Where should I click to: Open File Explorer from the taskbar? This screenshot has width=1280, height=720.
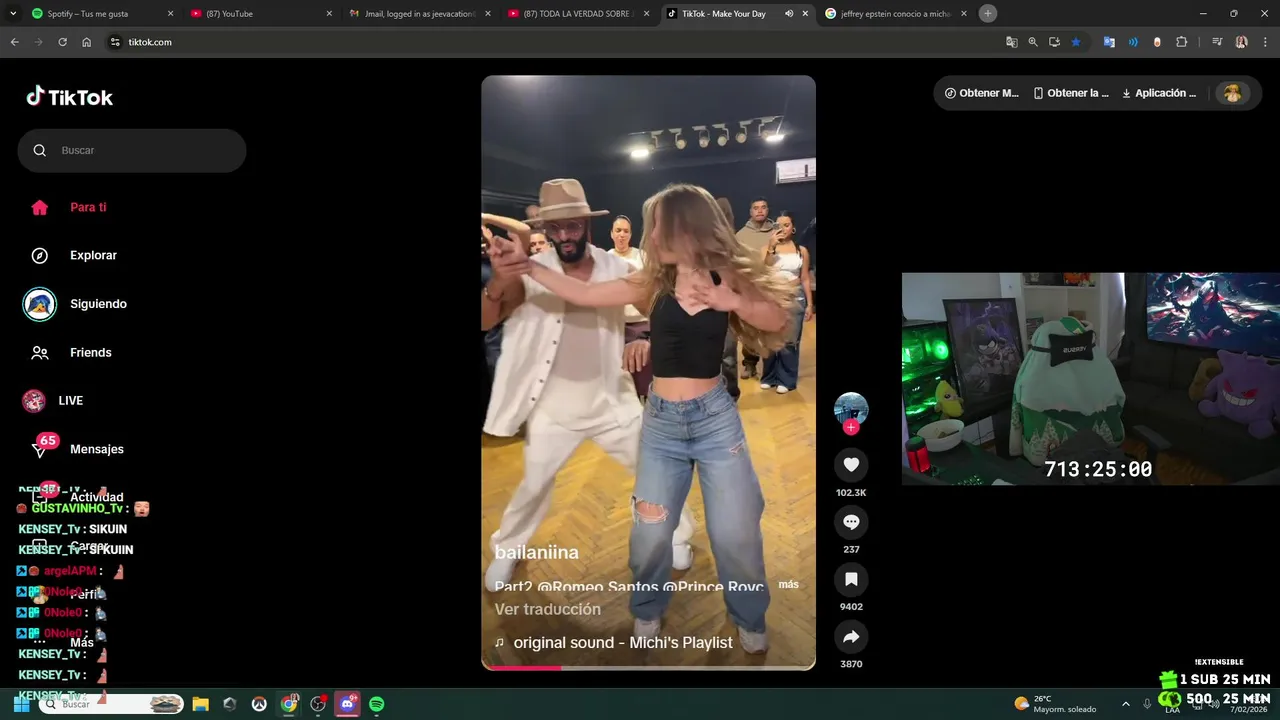pos(200,704)
